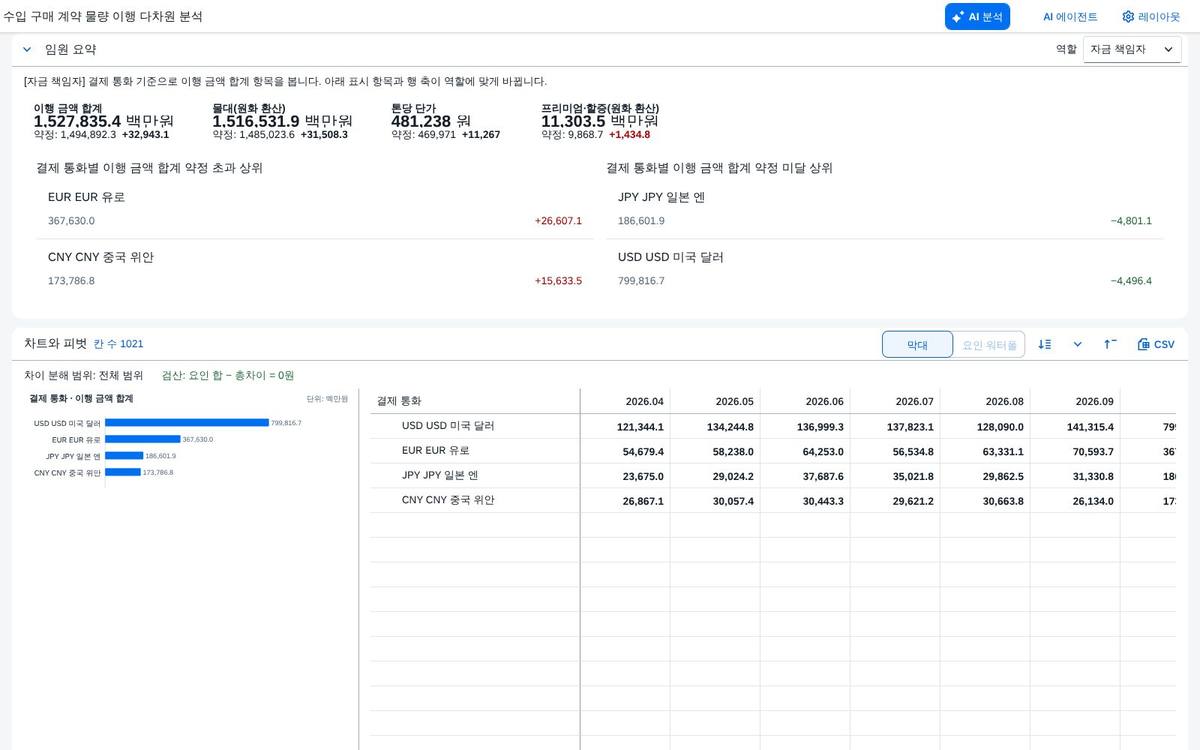Select the JPY JPY 일본 엔 table row label
Screen dimensions: 1200x750
[440, 476]
